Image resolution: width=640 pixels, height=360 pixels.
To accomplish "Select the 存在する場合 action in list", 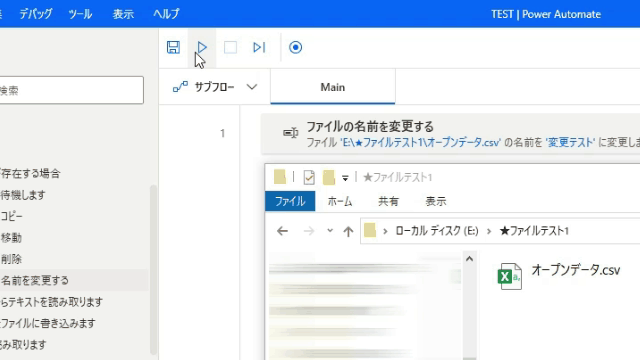I will [31, 173].
